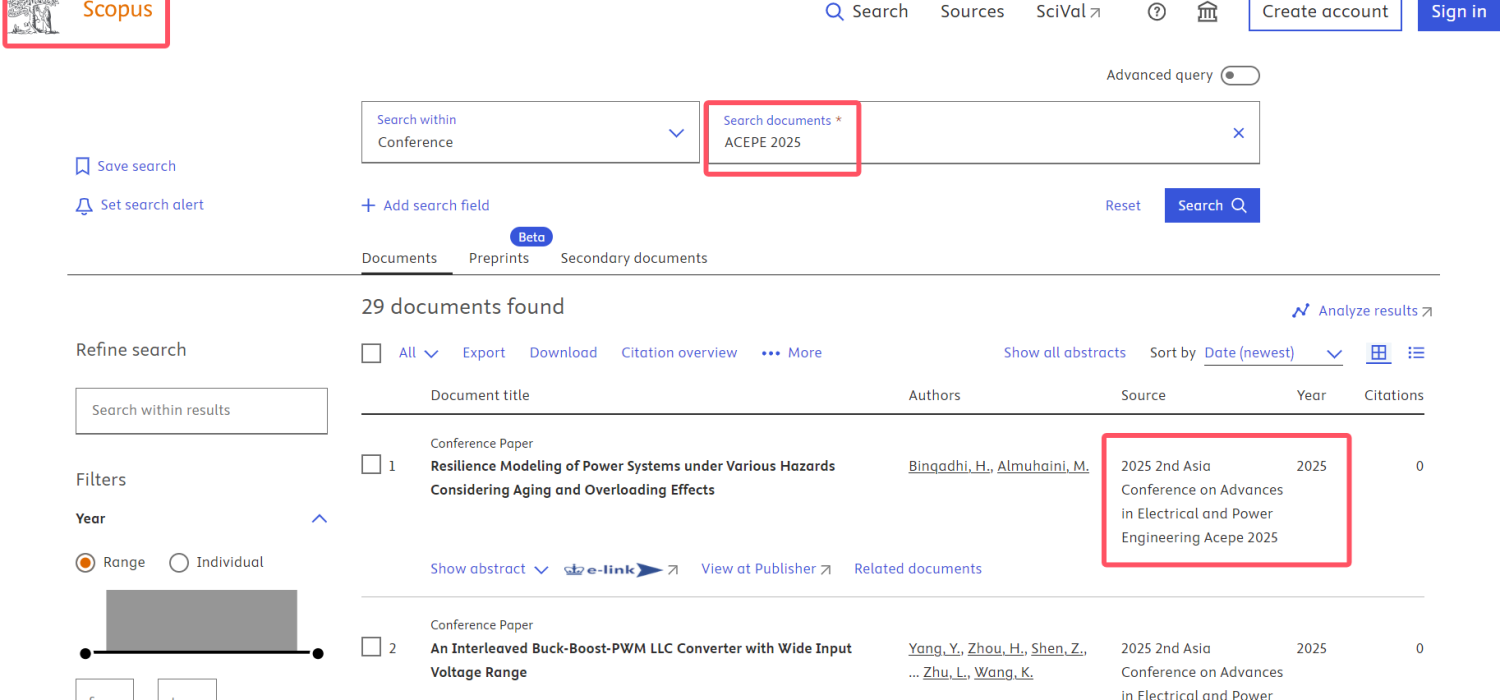The image size is (1500, 700).
Task: Open SciVal from top navigation
Action: 1068,12
